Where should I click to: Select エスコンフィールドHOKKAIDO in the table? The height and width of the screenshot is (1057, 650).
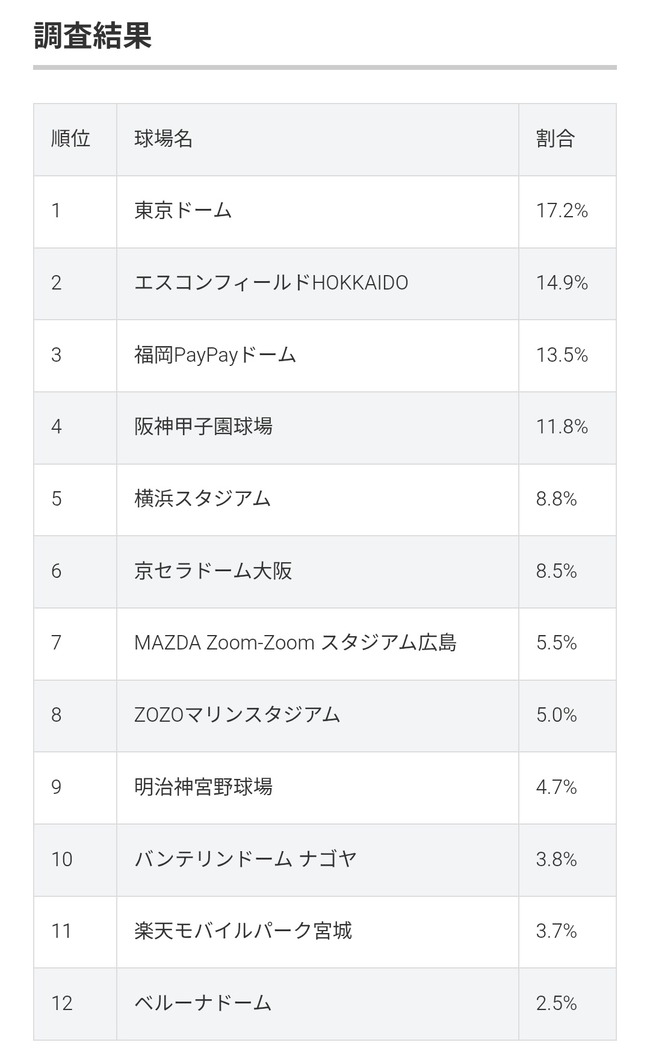point(271,283)
